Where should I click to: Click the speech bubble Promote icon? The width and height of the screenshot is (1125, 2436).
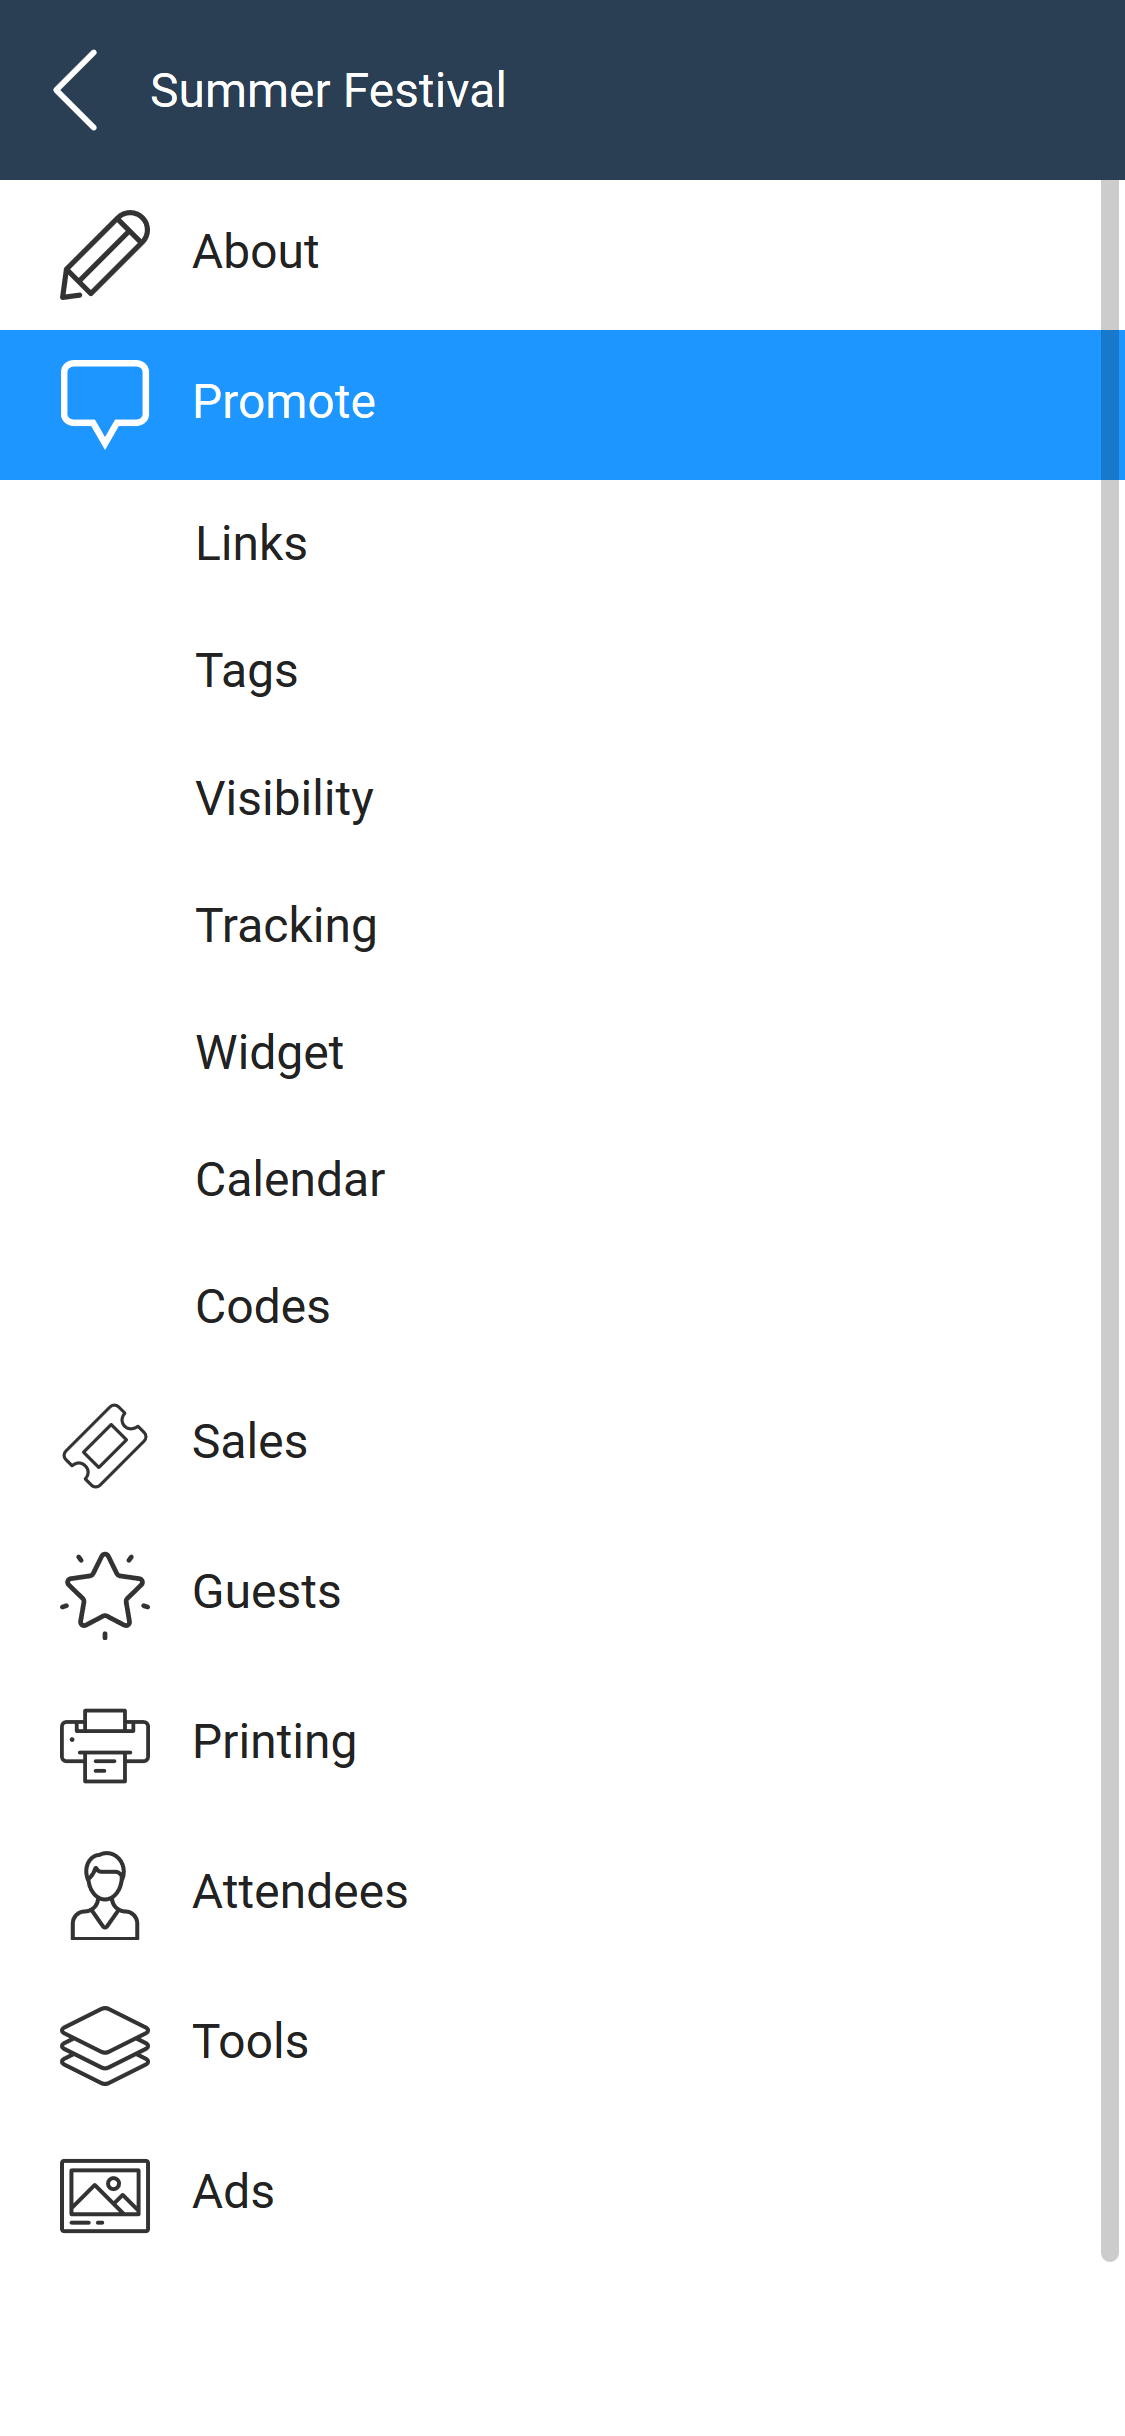click(105, 403)
